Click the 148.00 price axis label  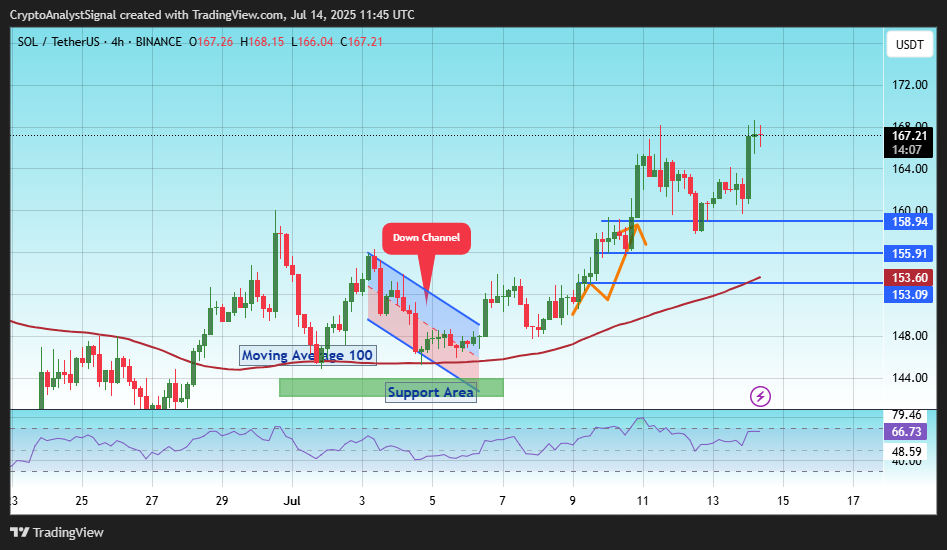coord(910,336)
